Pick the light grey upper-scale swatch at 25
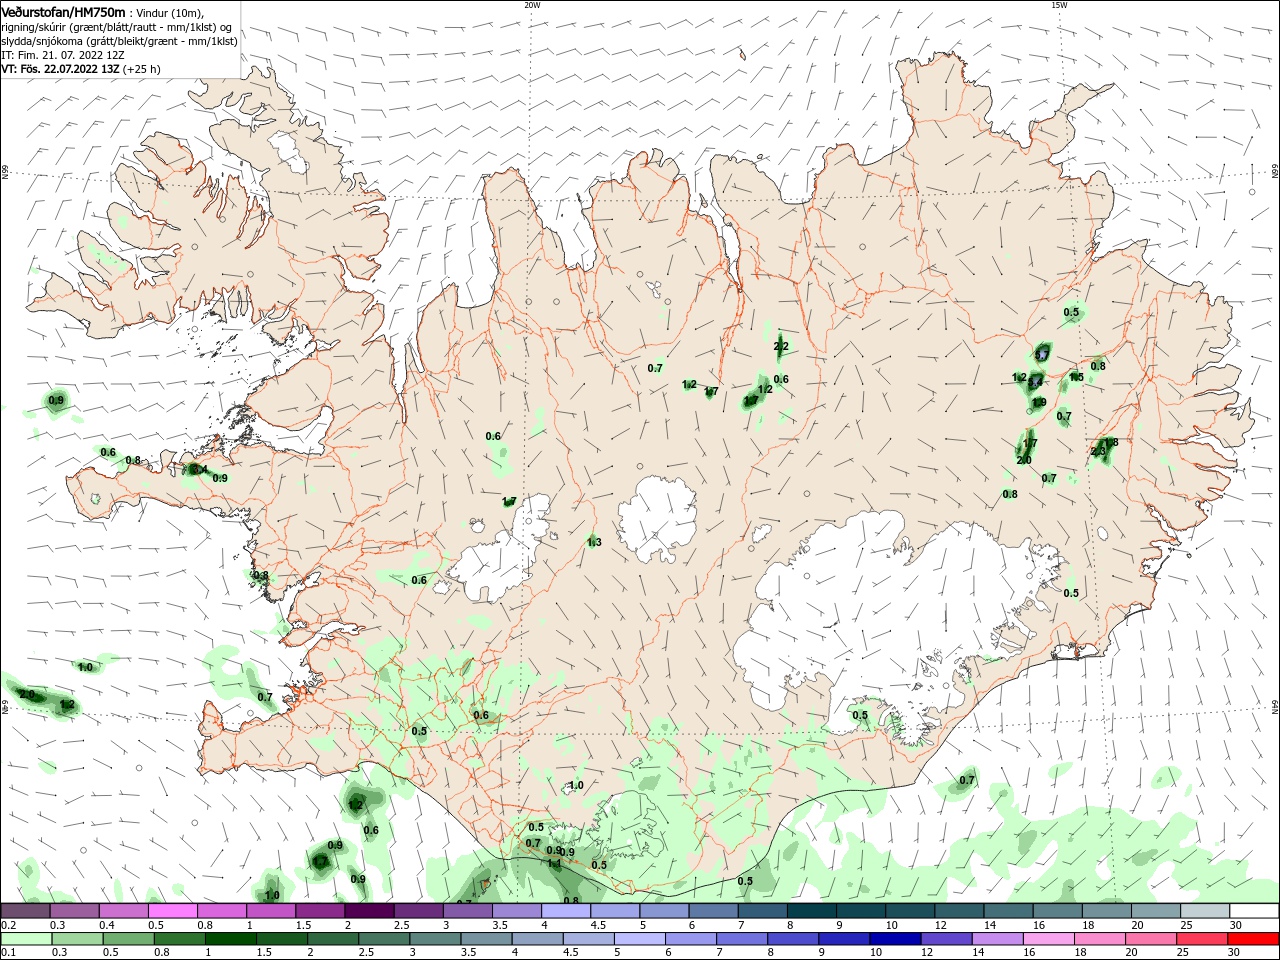 [x=1203, y=911]
